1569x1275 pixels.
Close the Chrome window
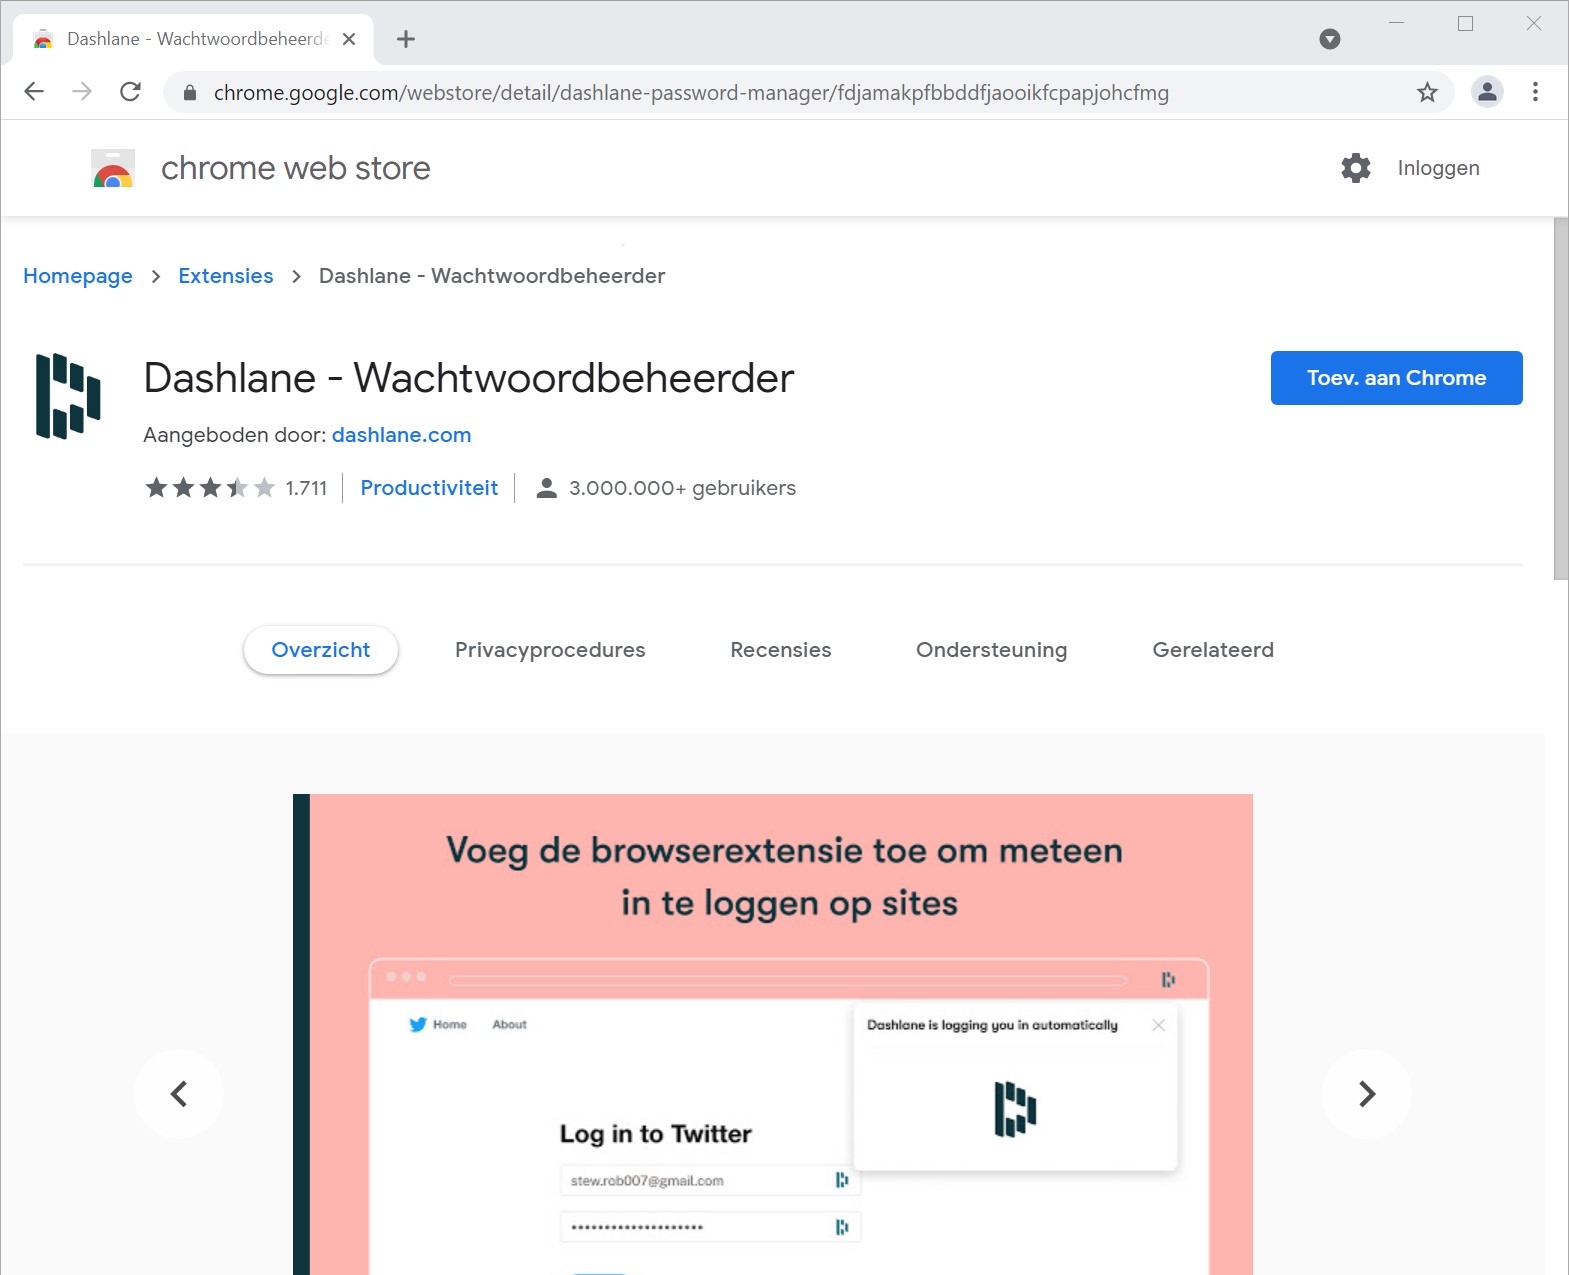(x=1533, y=23)
